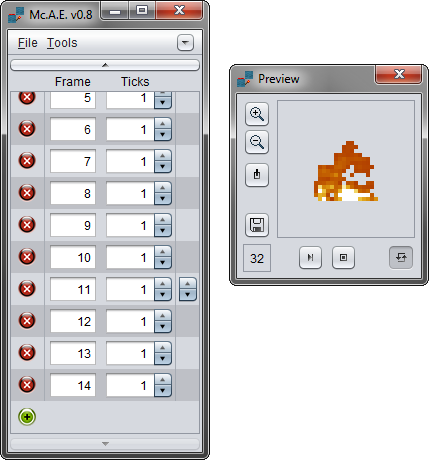Zoom out in the Preview window
429x460 pixels.
tap(257, 142)
